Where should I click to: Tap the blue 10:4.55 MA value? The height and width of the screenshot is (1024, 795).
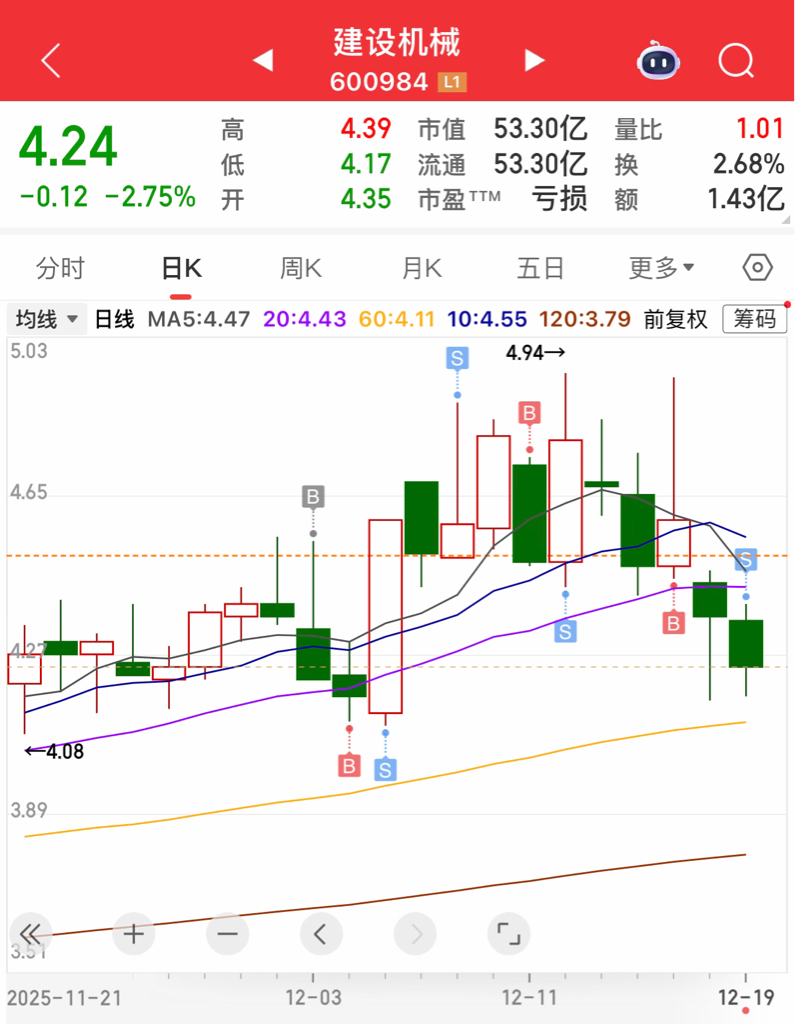[487, 319]
